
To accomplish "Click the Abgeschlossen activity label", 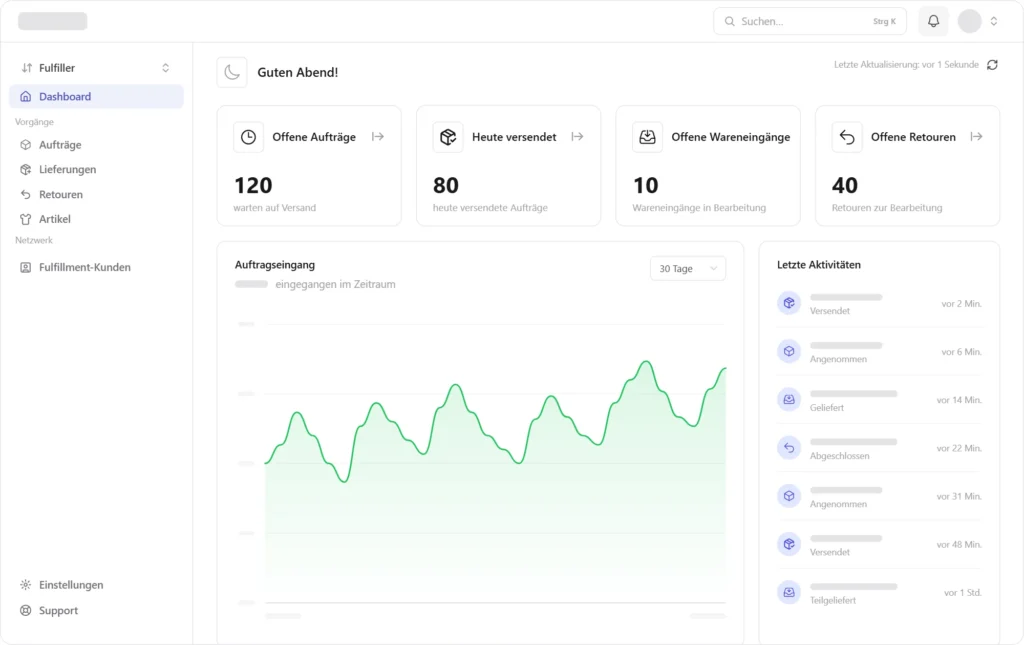I will tap(840, 456).
